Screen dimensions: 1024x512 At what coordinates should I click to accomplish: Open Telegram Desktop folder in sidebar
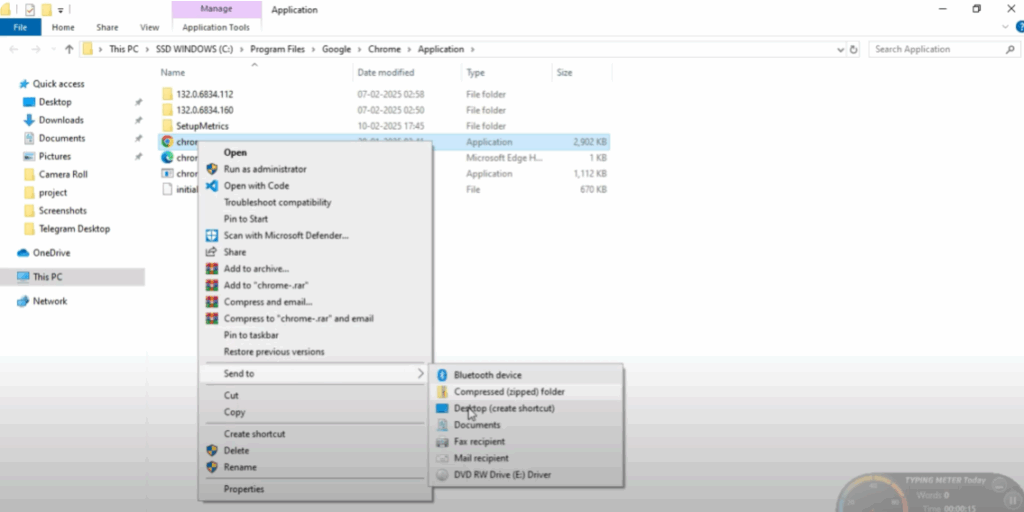pyautogui.click(x=74, y=229)
